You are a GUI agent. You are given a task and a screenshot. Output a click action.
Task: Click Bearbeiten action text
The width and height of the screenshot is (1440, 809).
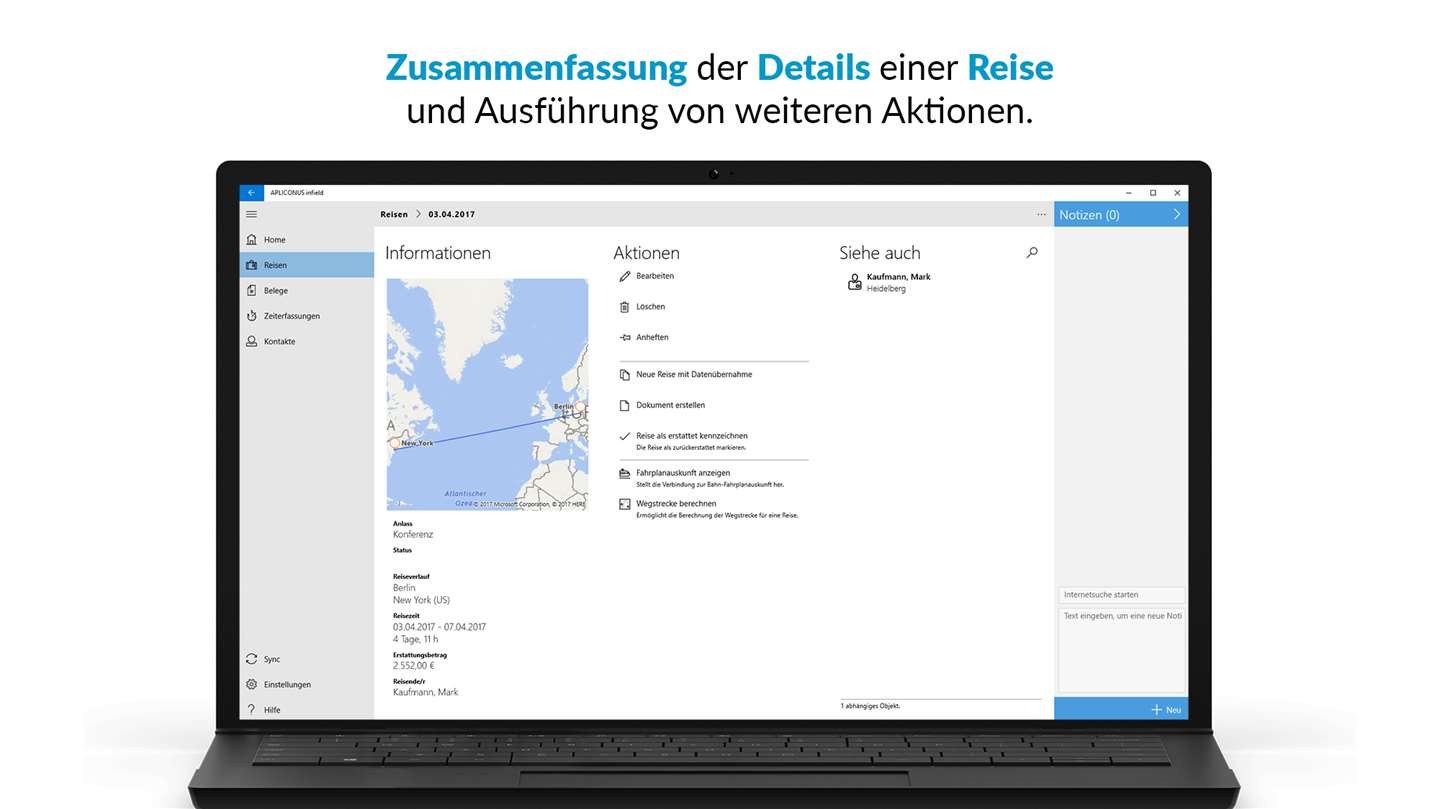[x=655, y=276]
